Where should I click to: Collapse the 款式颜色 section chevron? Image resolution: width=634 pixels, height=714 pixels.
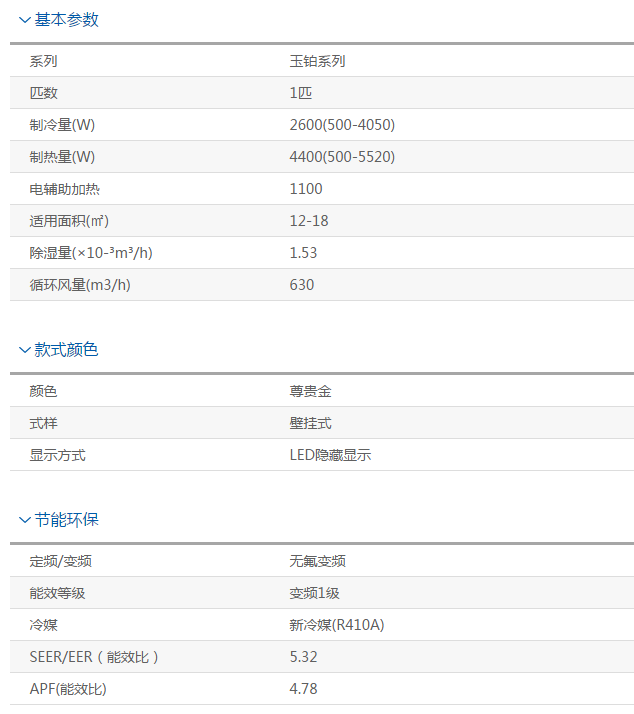click(x=24, y=350)
